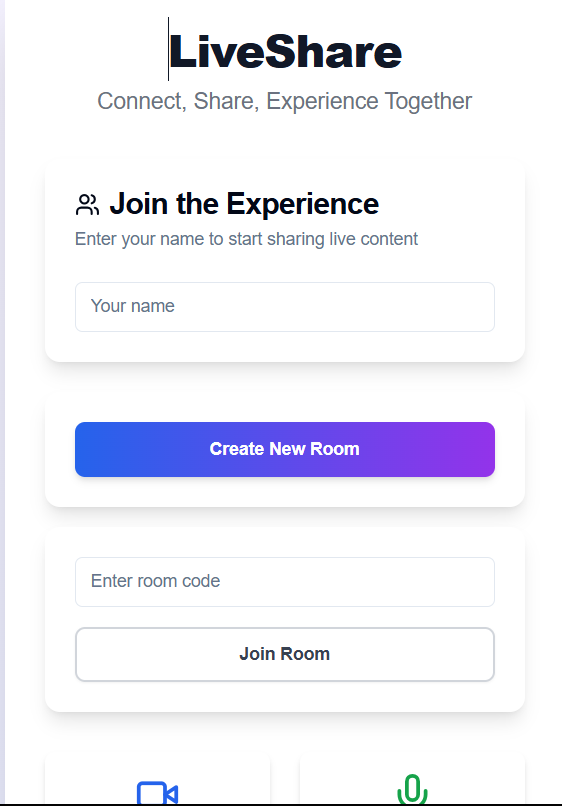This screenshot has width=562, height=806.
Task: Click the LiveShare title heading
Action: [x=285, y=51]
